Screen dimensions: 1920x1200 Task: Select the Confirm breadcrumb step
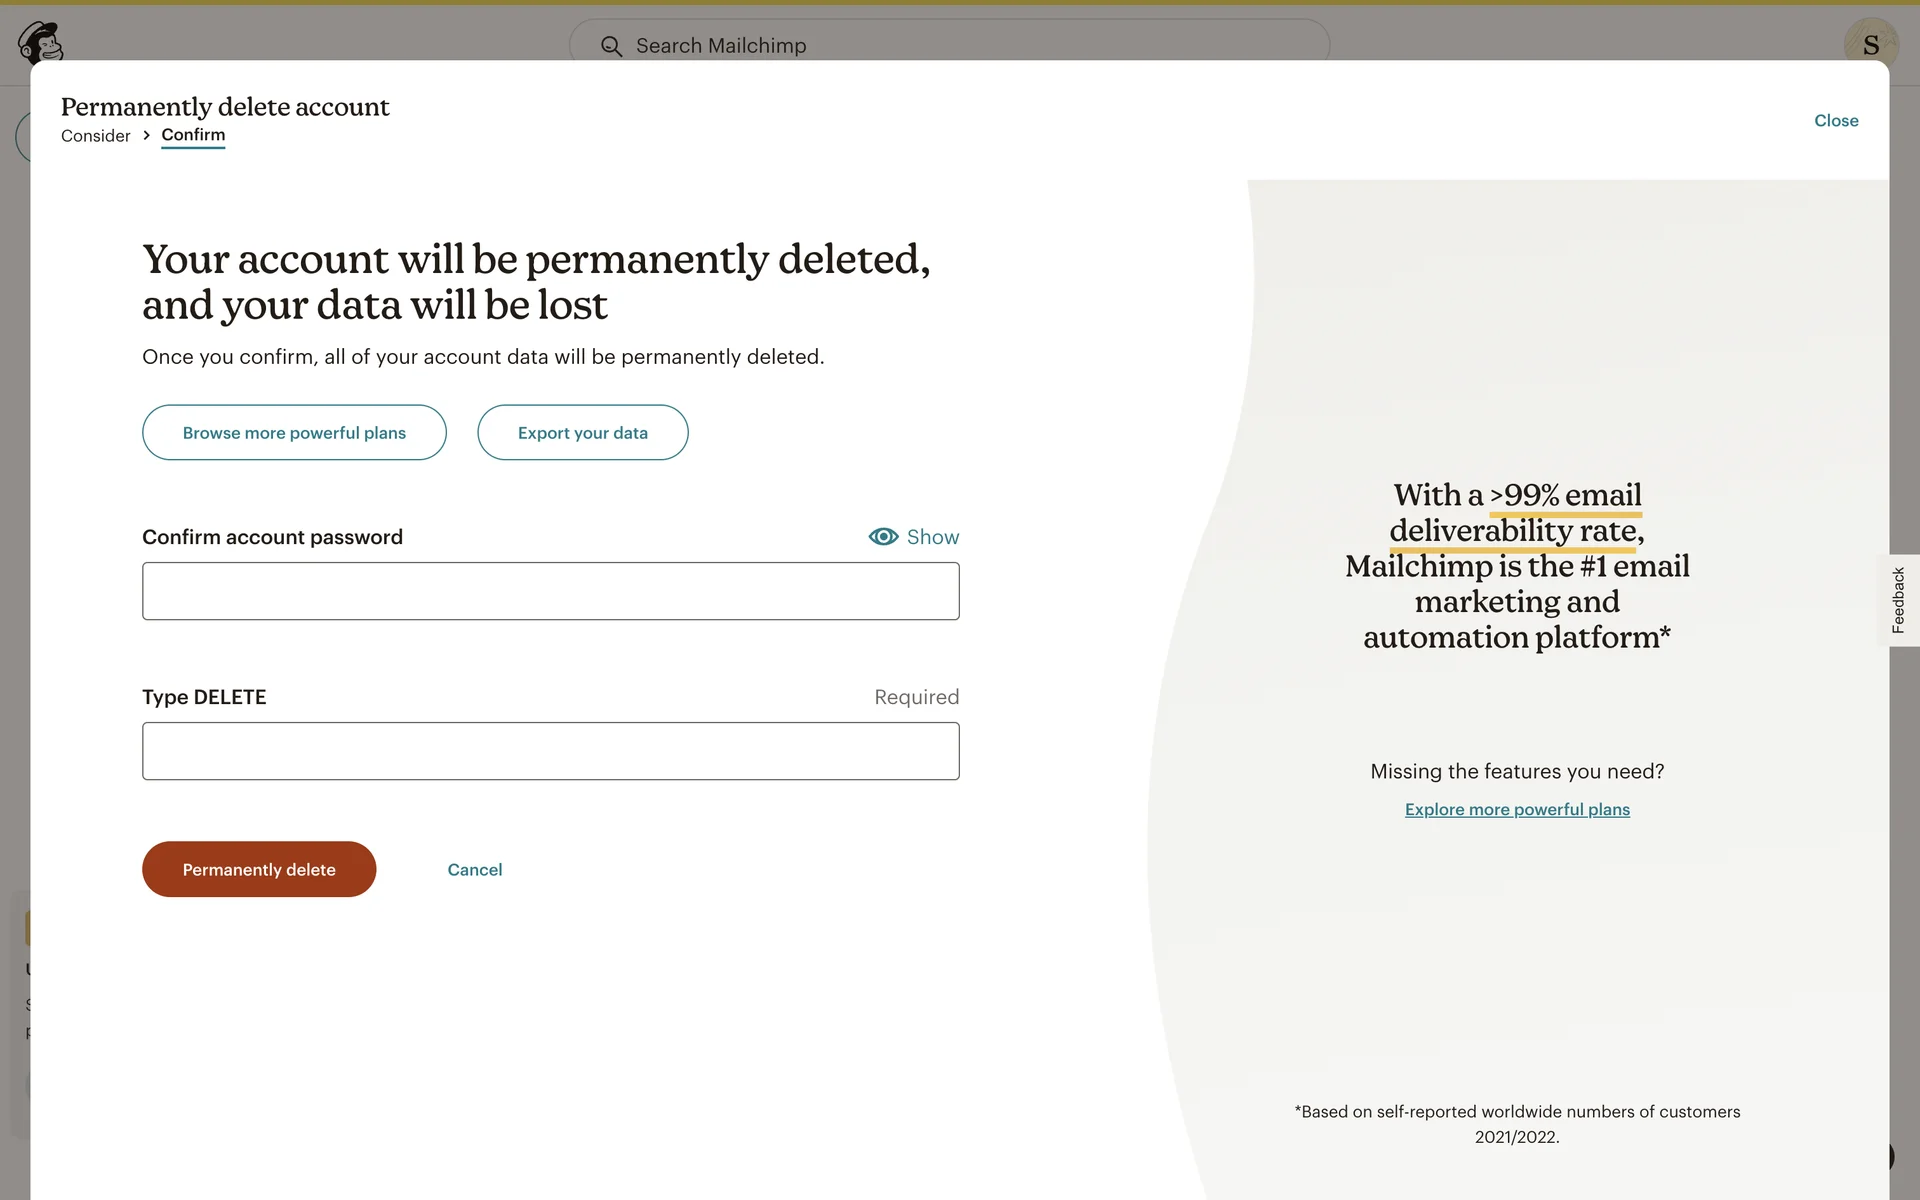pyautogui.click(x=193, y=135)
